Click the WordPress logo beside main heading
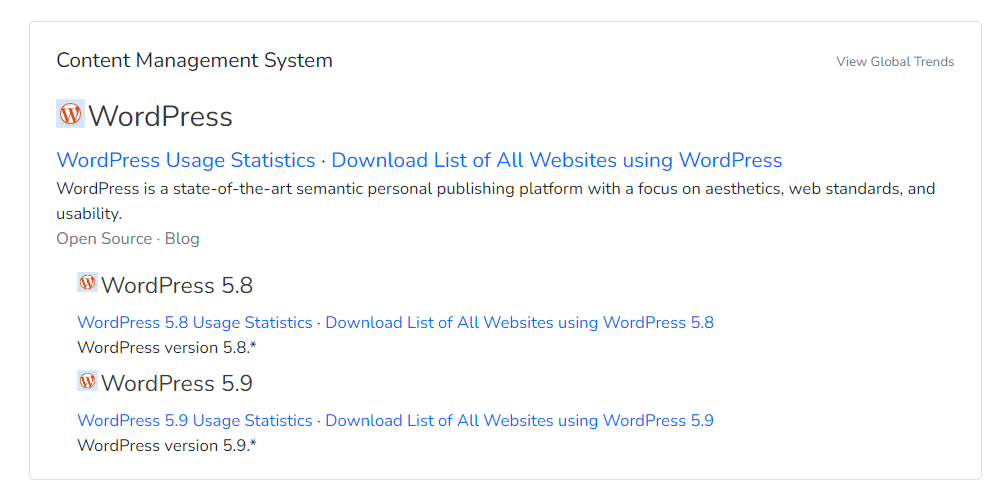Screen dimensions: 997x497 tap(70, 114)
